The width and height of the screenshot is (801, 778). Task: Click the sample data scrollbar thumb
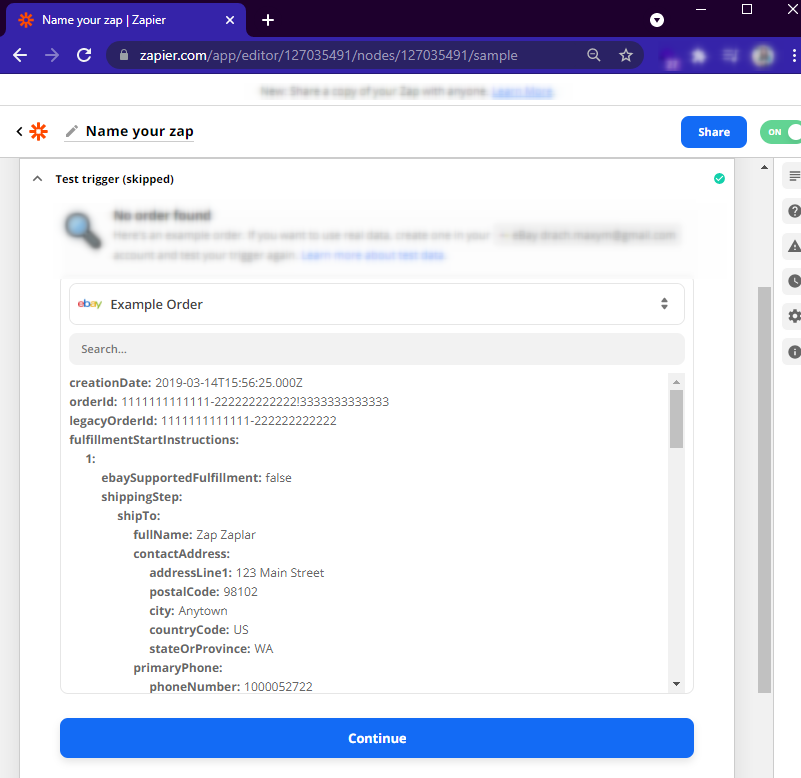(676, 419)
